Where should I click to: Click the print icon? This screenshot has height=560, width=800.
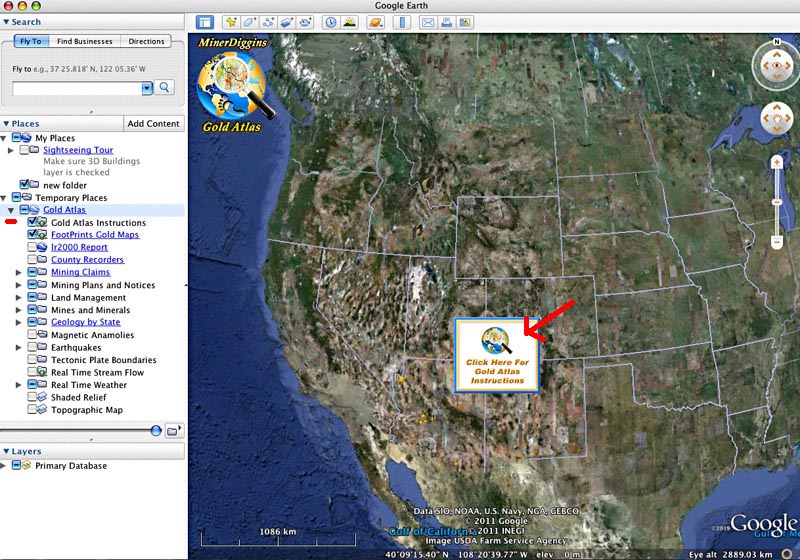(x=446, y=22)
